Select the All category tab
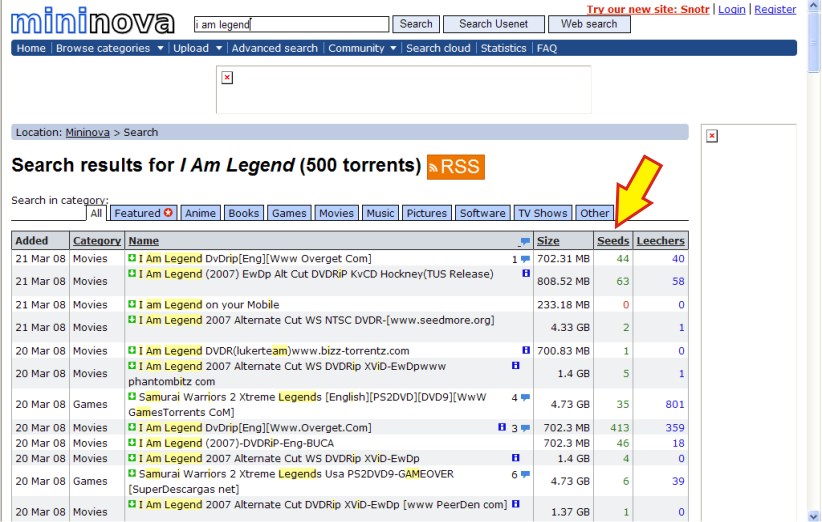The image size is (822, 522). click(x=96, y=213)
